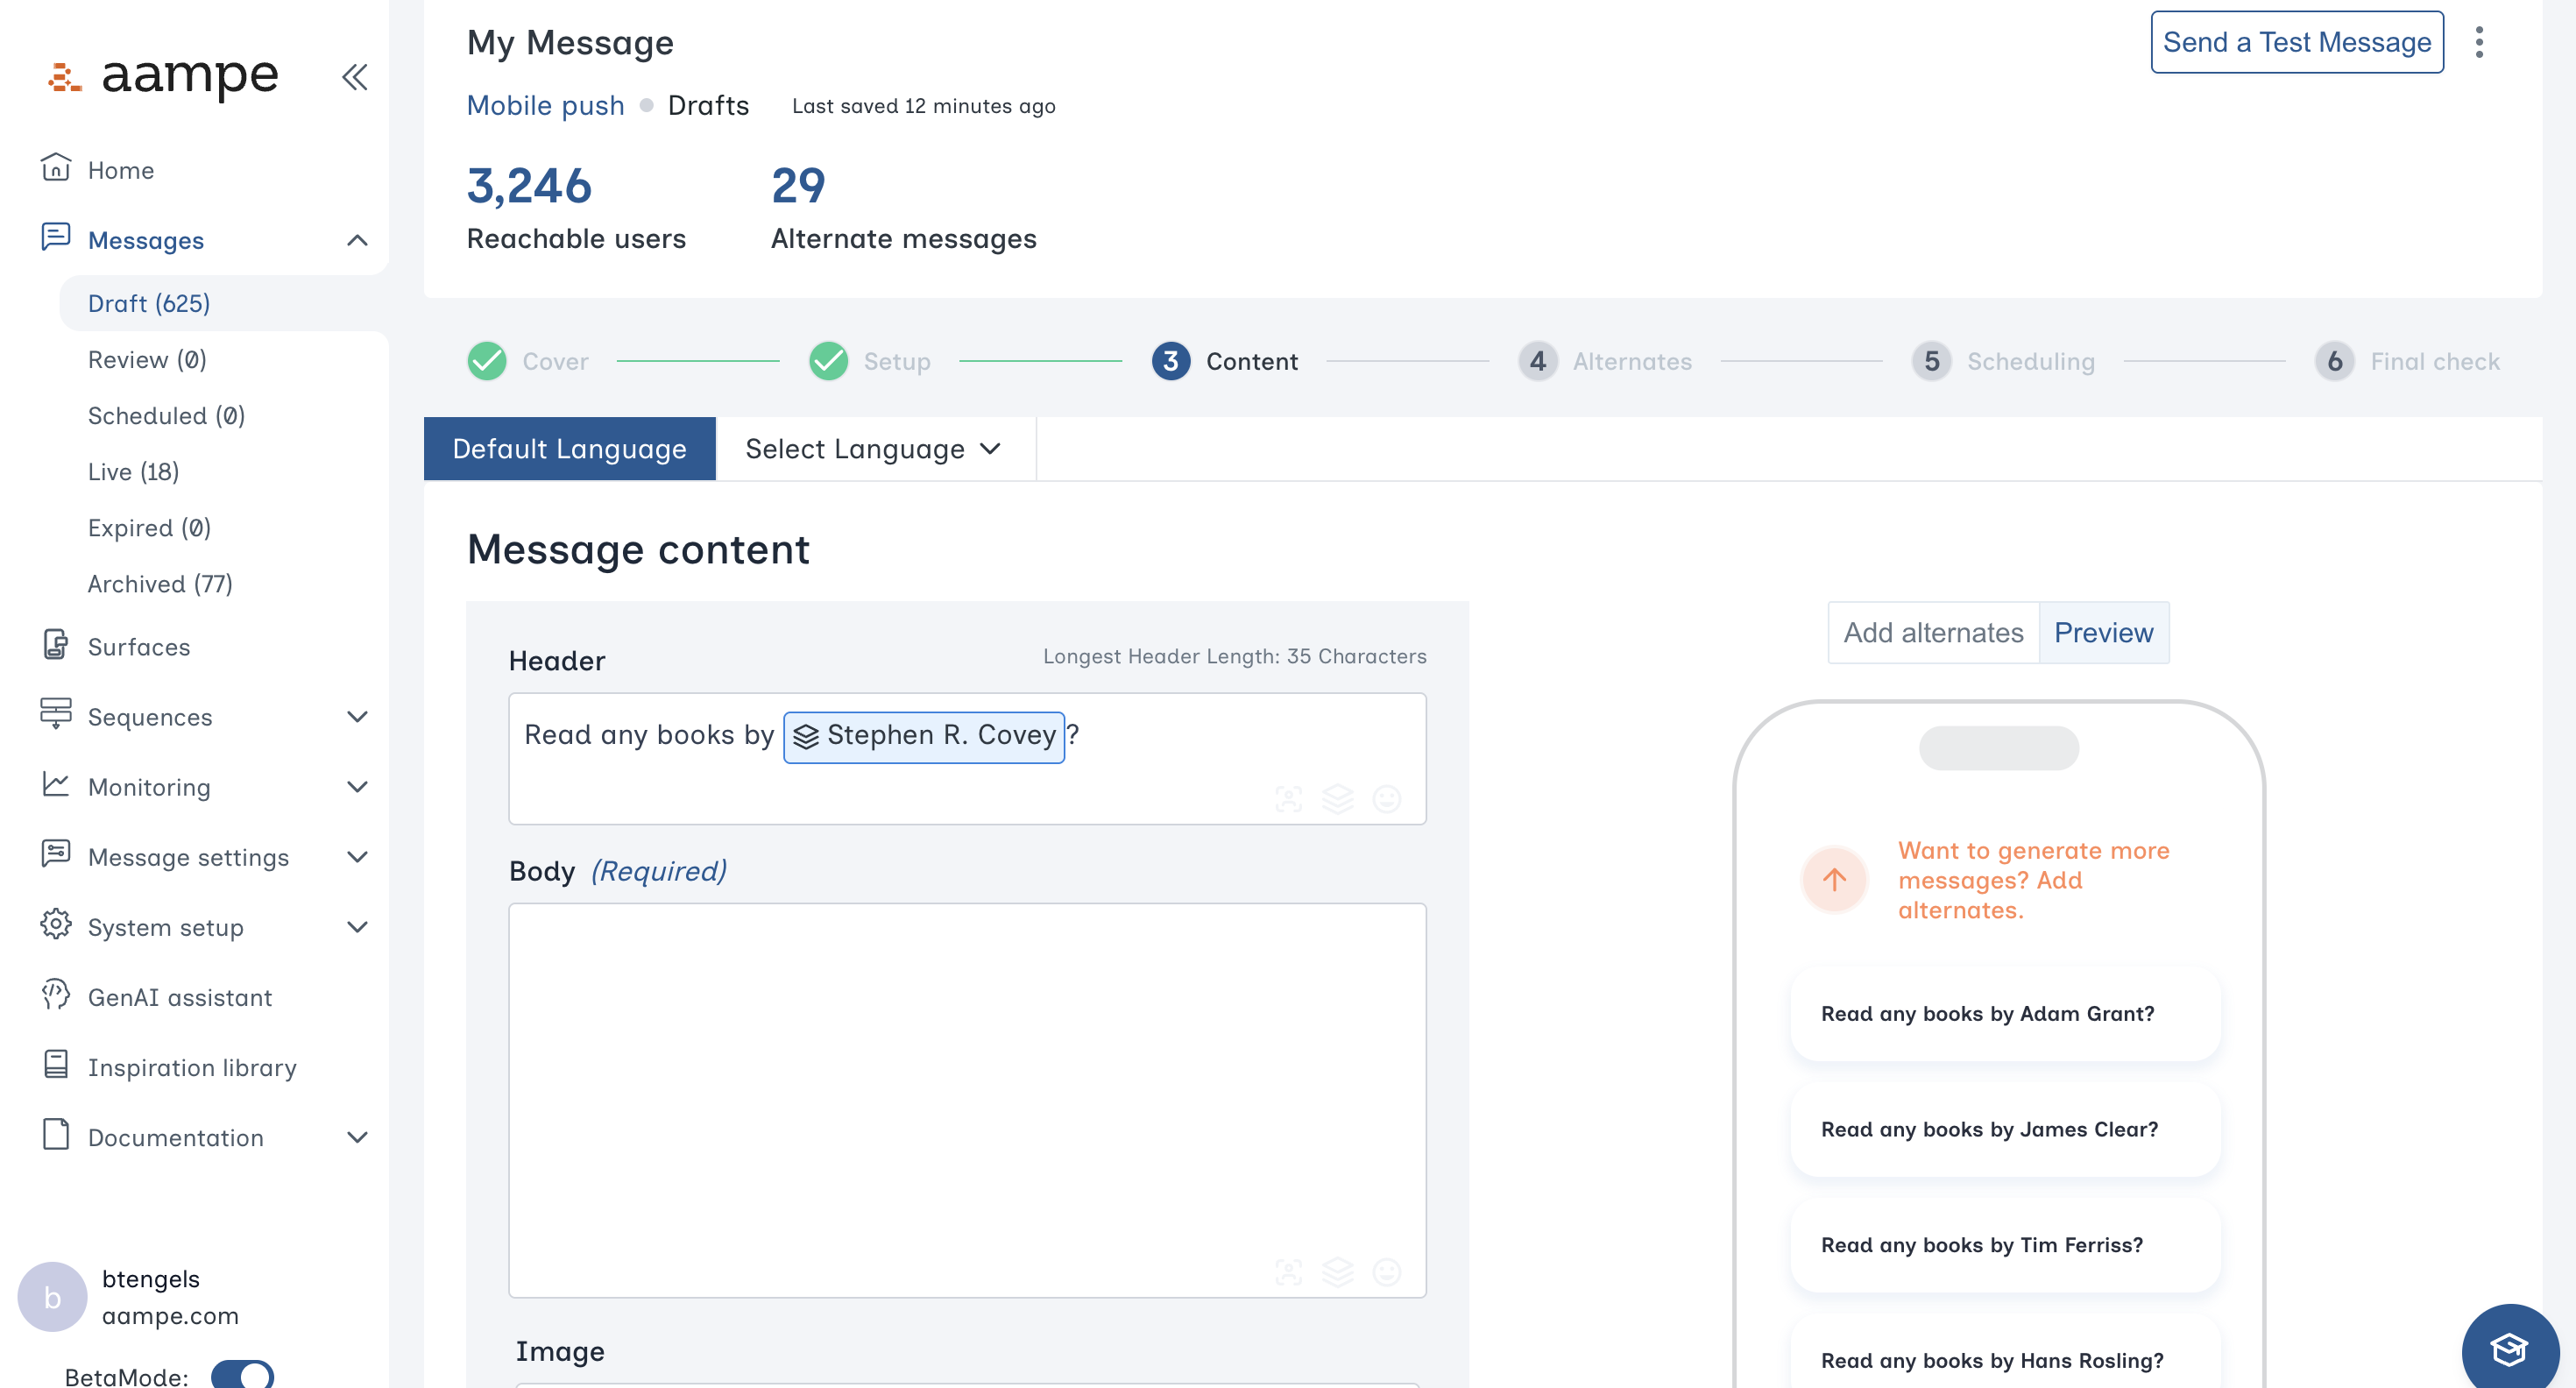Click the Inspiration library book icon
2576x1388 pixels.
coord(56,1065)
